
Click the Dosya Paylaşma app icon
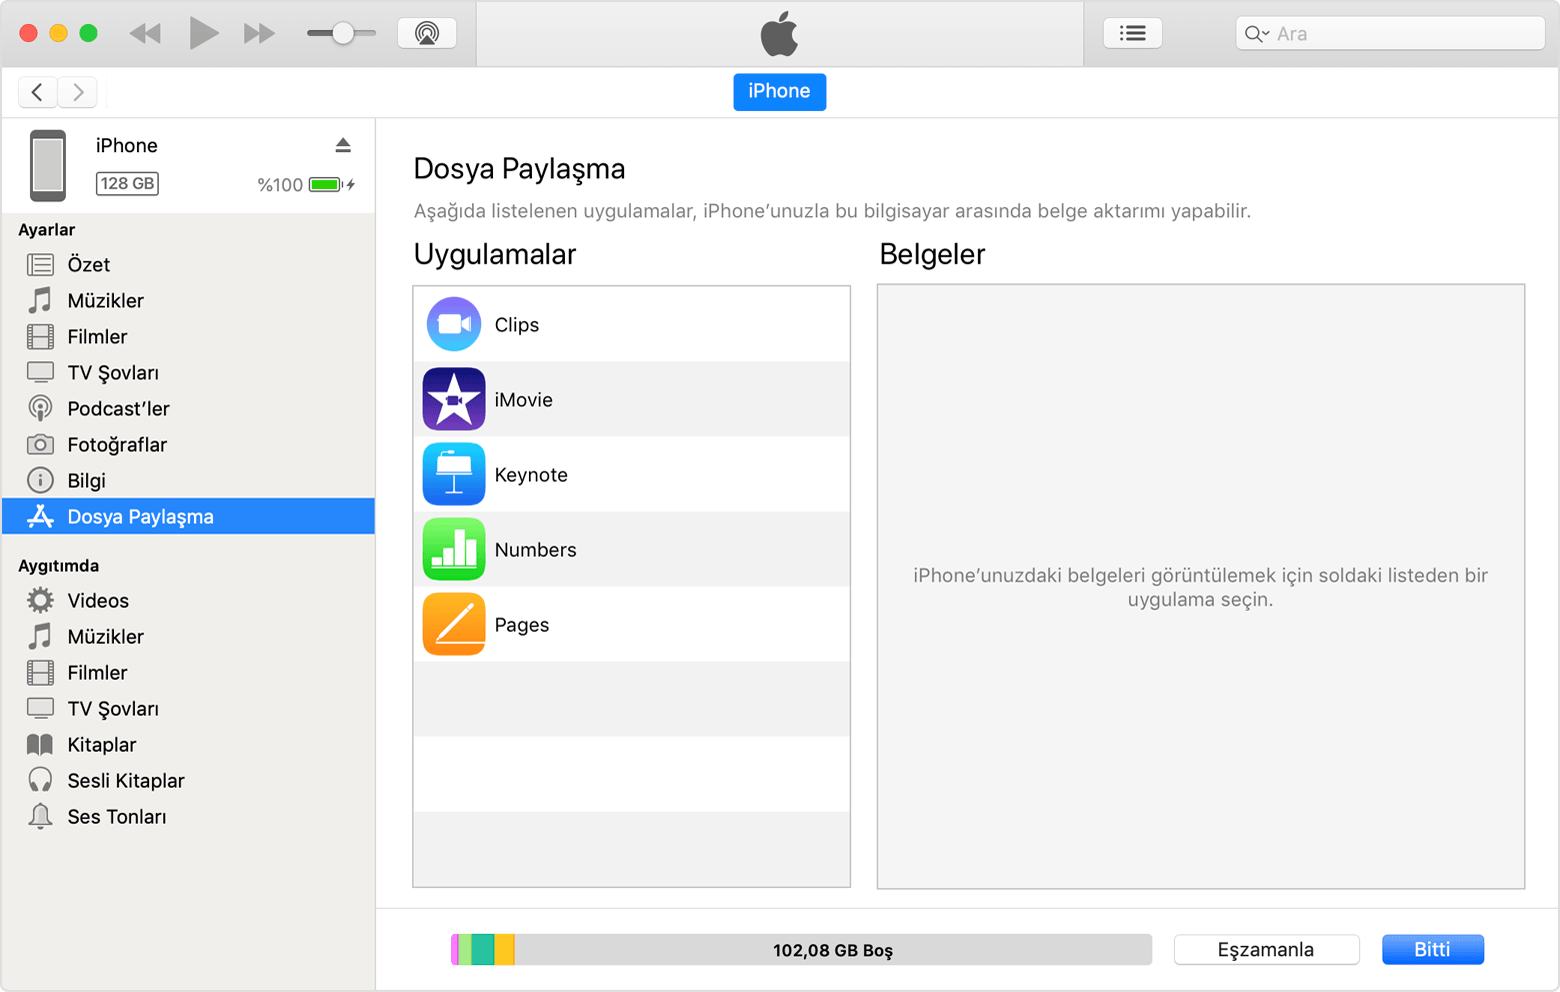point(40,516)
